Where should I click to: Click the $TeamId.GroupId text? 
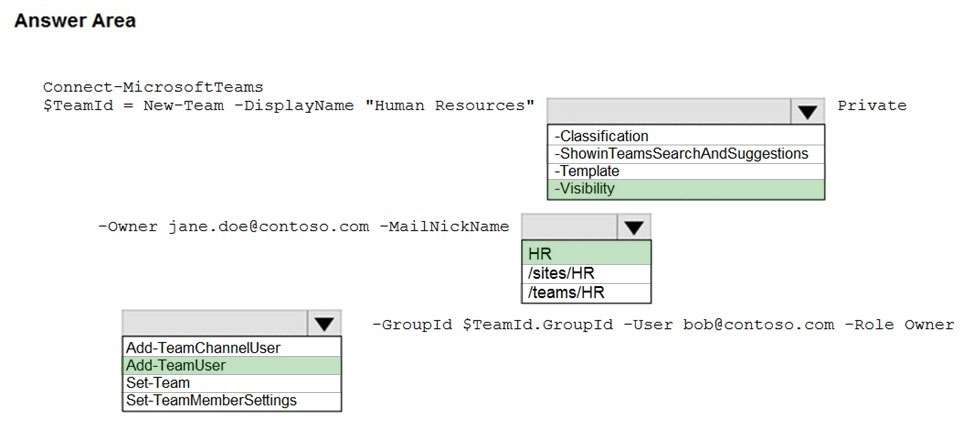click(538, 325)
